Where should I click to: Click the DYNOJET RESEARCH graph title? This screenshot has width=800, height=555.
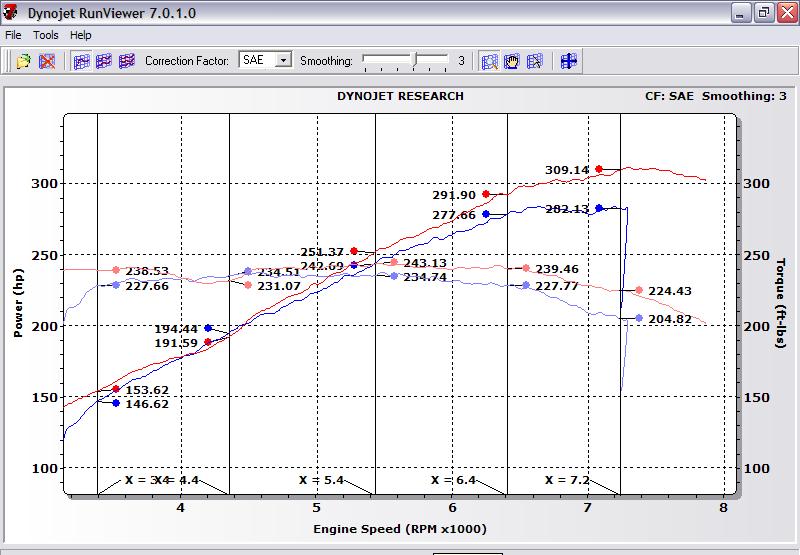(401, 96)
